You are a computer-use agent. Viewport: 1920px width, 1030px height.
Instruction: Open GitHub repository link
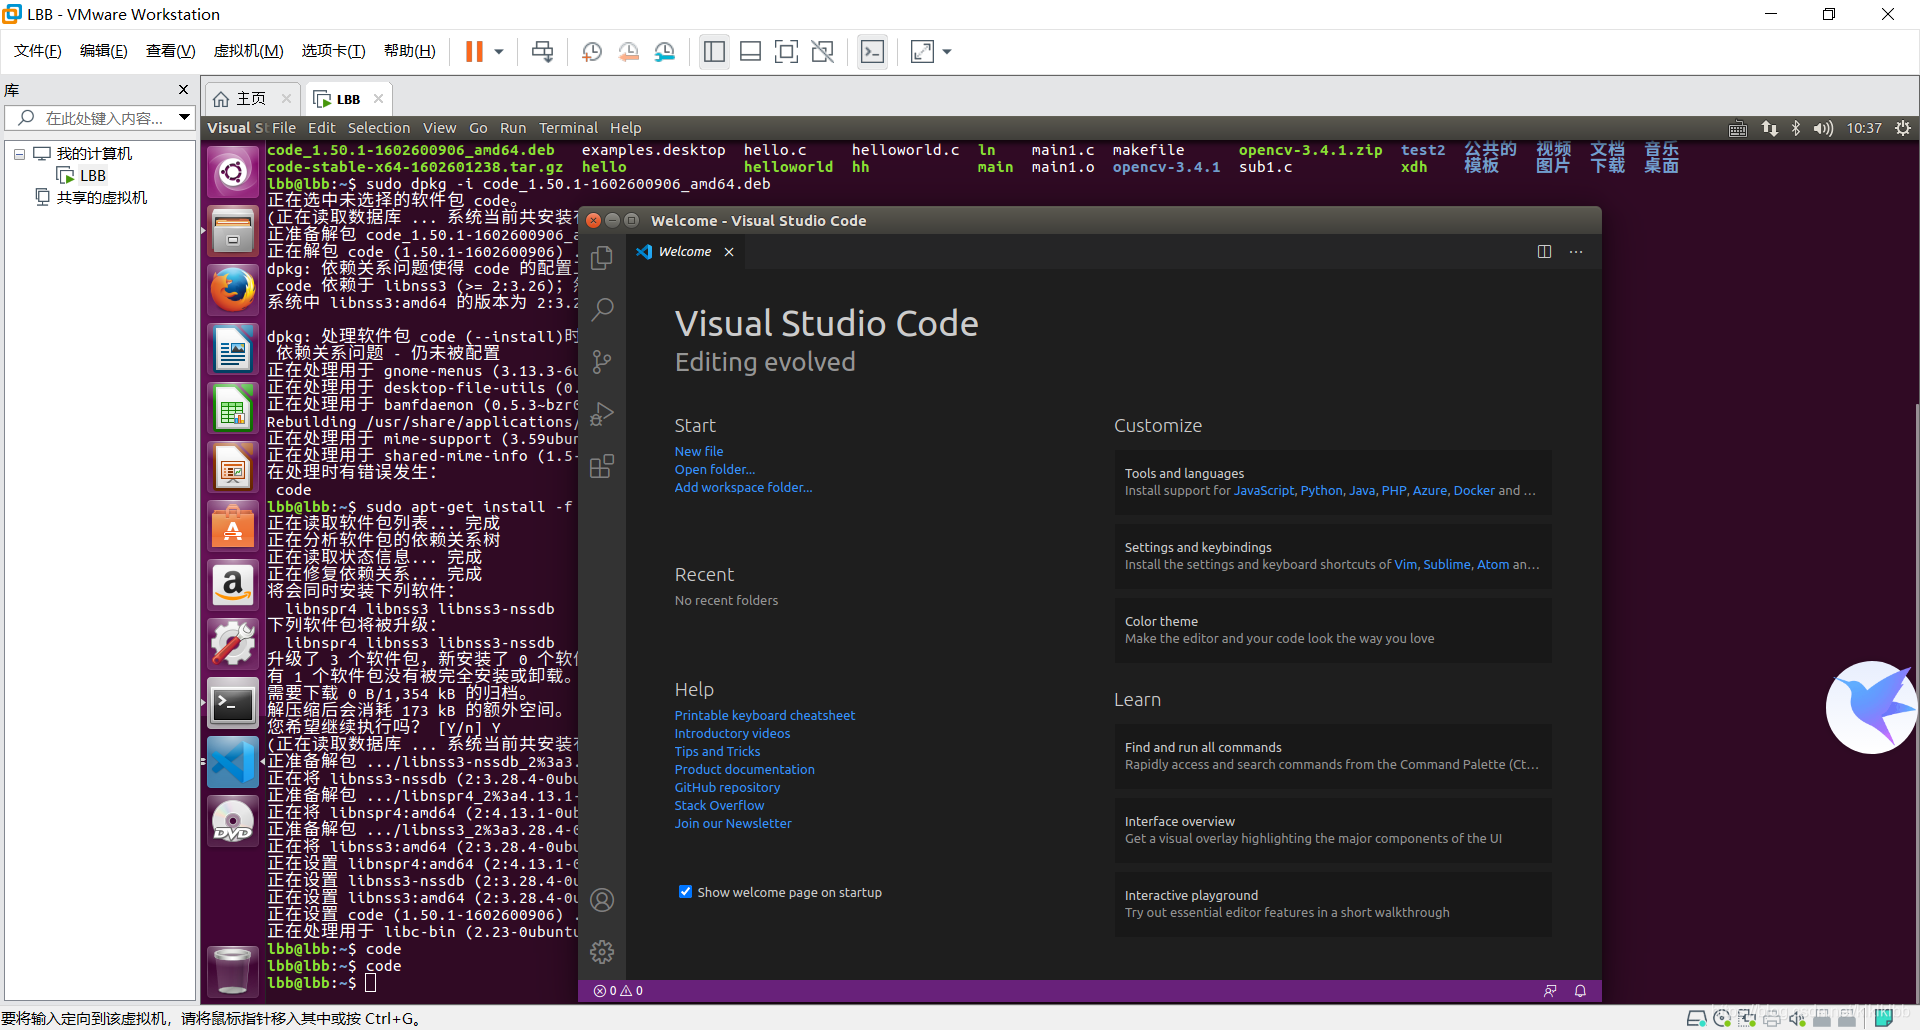click(x=727, y=788)
